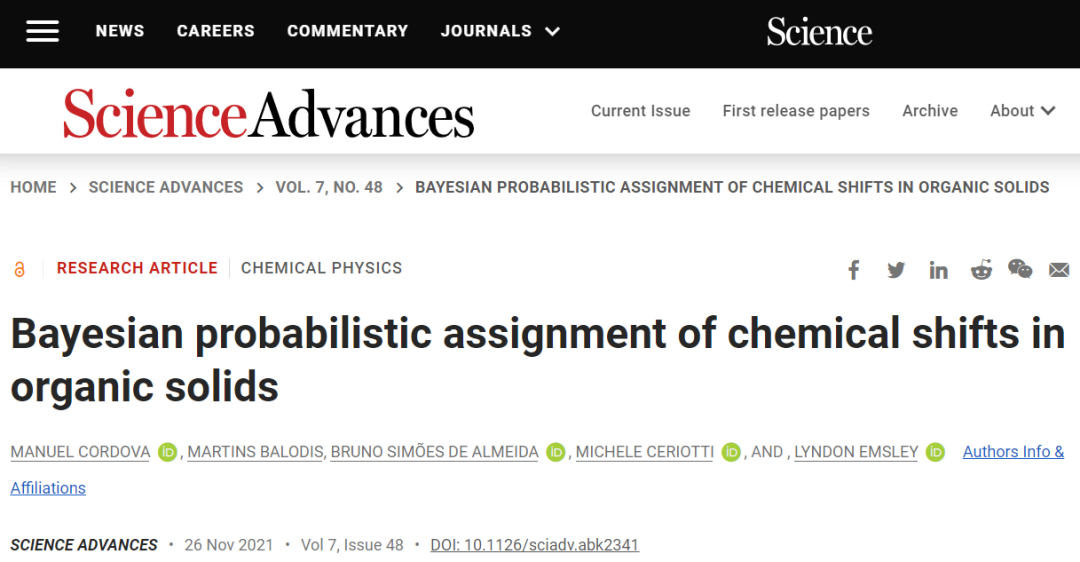This screenshot has width=1080, height=562.
Task: Open author Michele Ceriotti's name link
Action: pyautogui.click(x=645, y=452)
